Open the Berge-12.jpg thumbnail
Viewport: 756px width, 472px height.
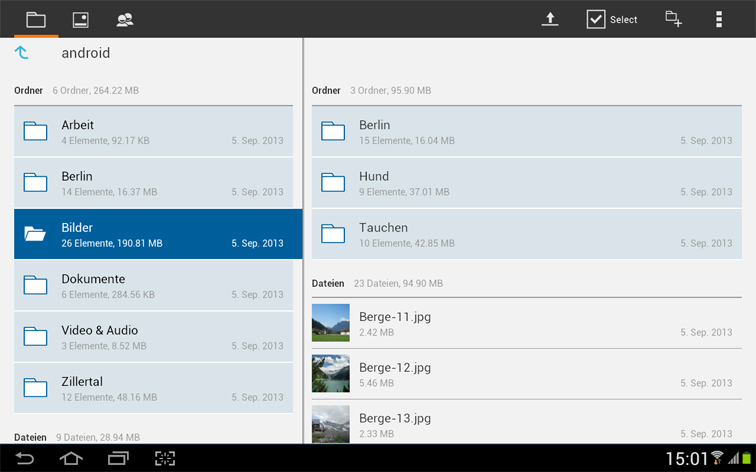point(331,374)
